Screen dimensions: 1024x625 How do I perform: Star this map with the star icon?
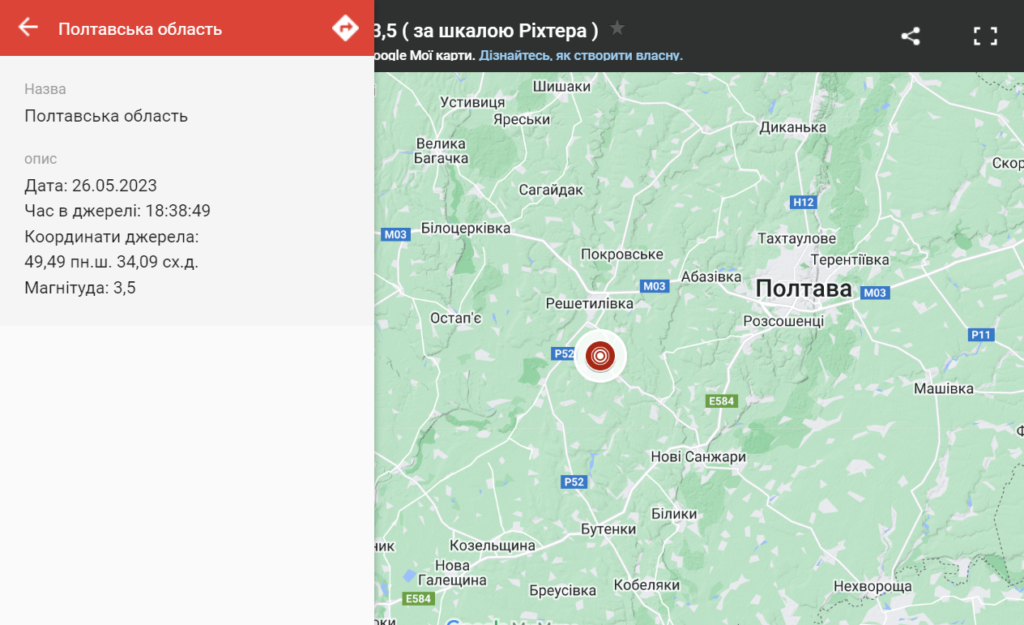point(618,28)
